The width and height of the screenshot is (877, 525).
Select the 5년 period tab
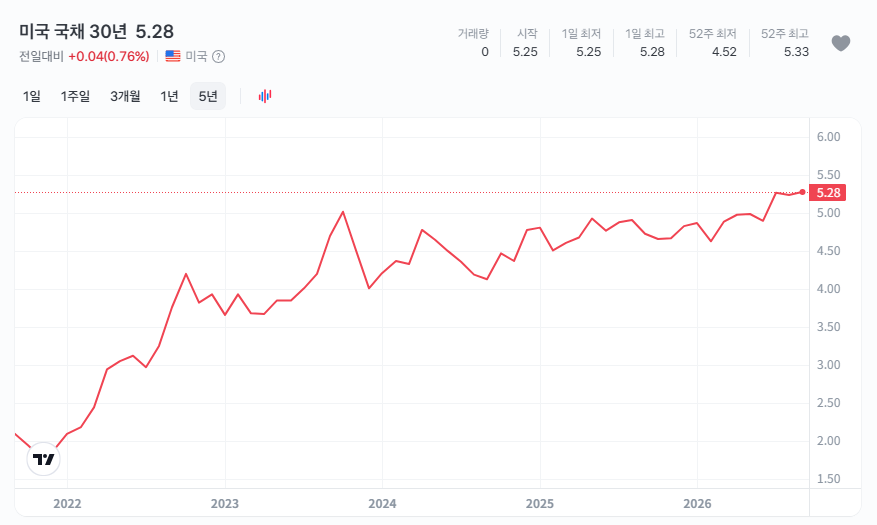tap(208, 96)
